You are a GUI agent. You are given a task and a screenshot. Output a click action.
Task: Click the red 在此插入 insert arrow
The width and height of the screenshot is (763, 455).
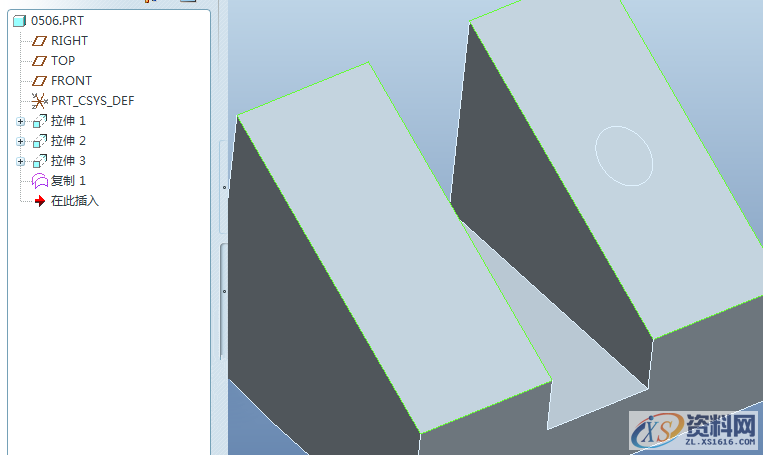pos(40,201)
